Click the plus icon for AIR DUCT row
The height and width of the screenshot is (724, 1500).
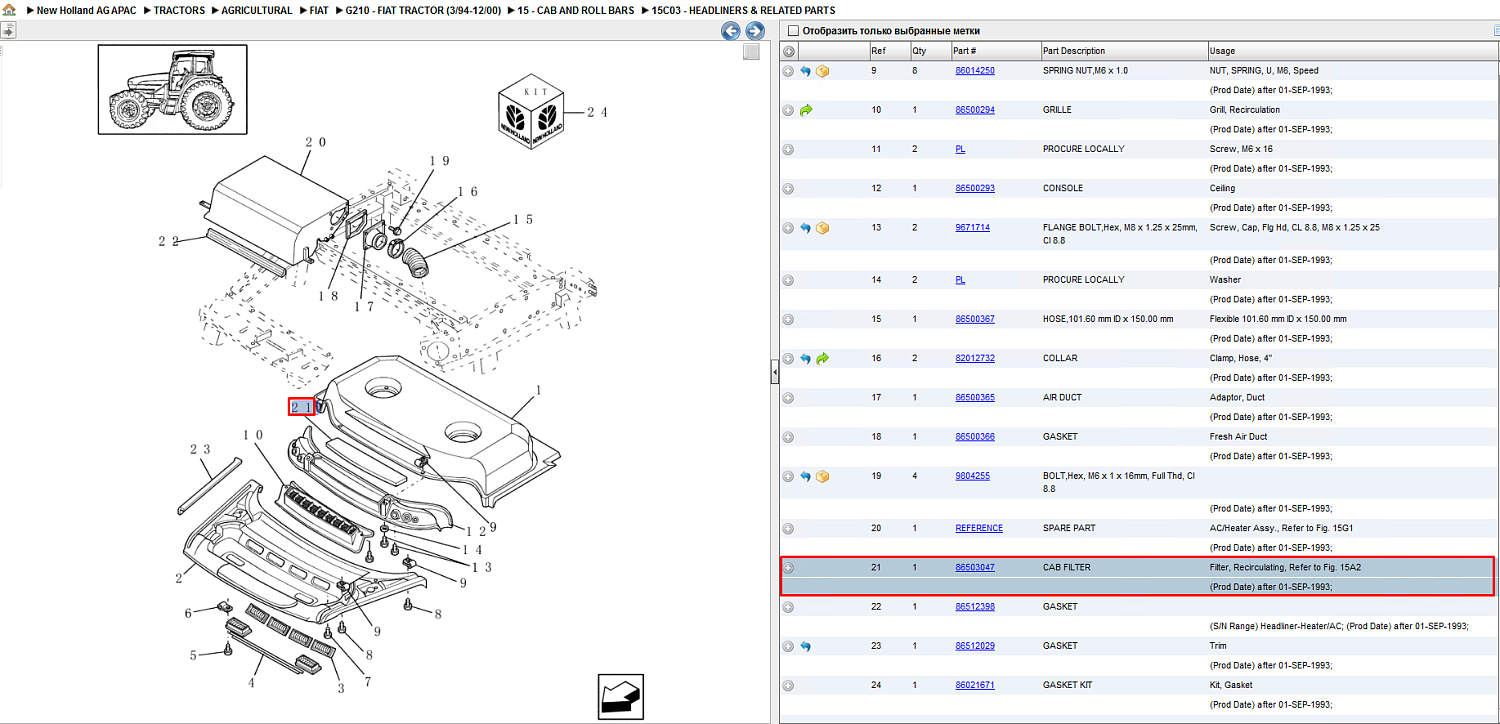788,398
